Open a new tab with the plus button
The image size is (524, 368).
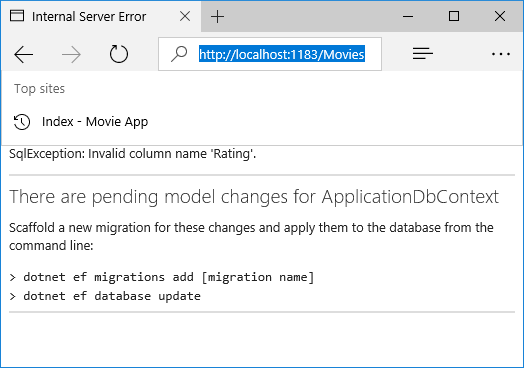click(x=218, y=16)
